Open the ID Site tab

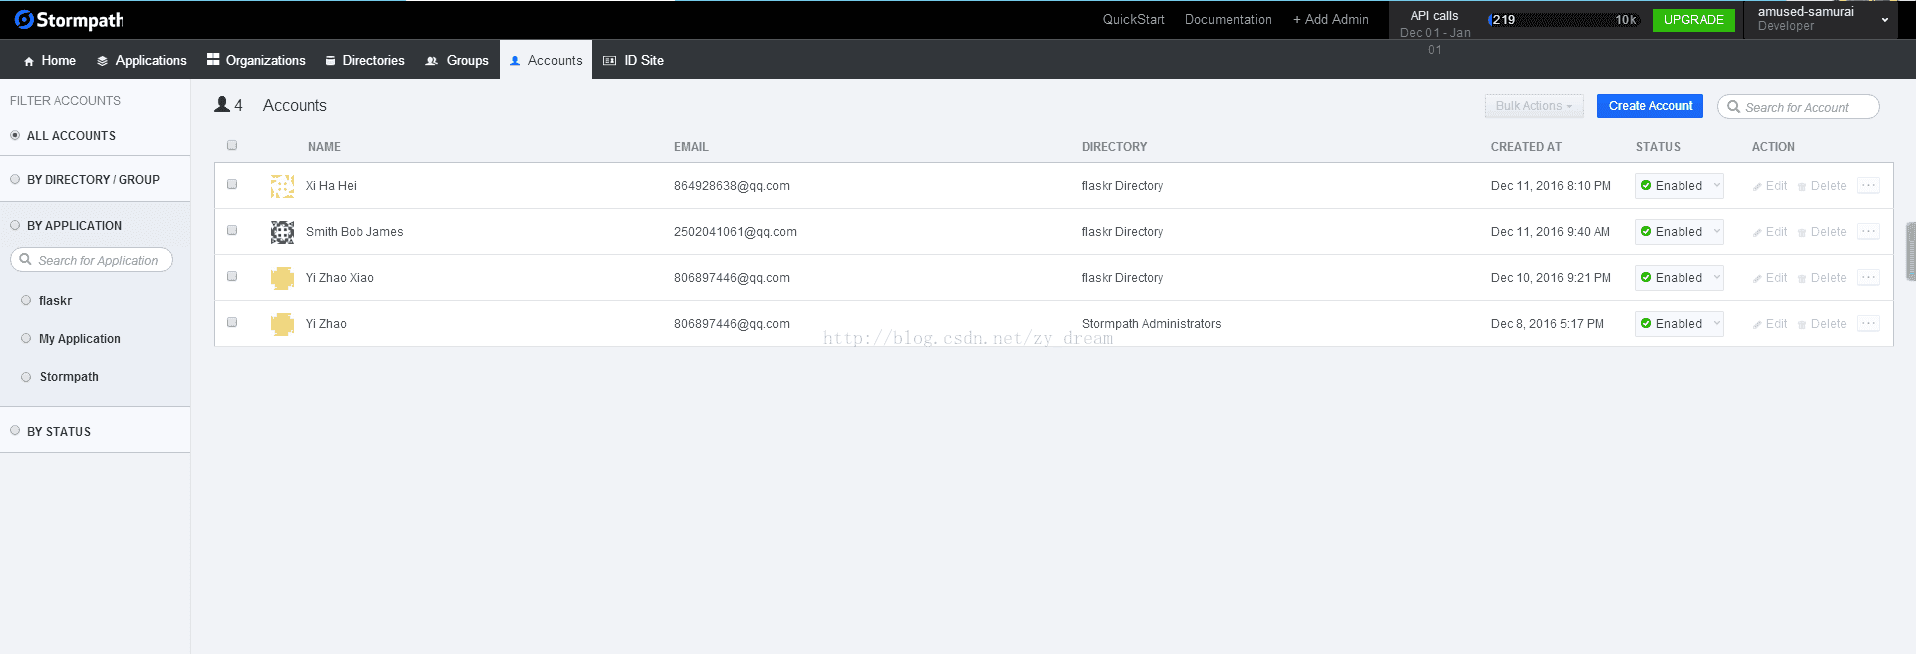(633, 60)
